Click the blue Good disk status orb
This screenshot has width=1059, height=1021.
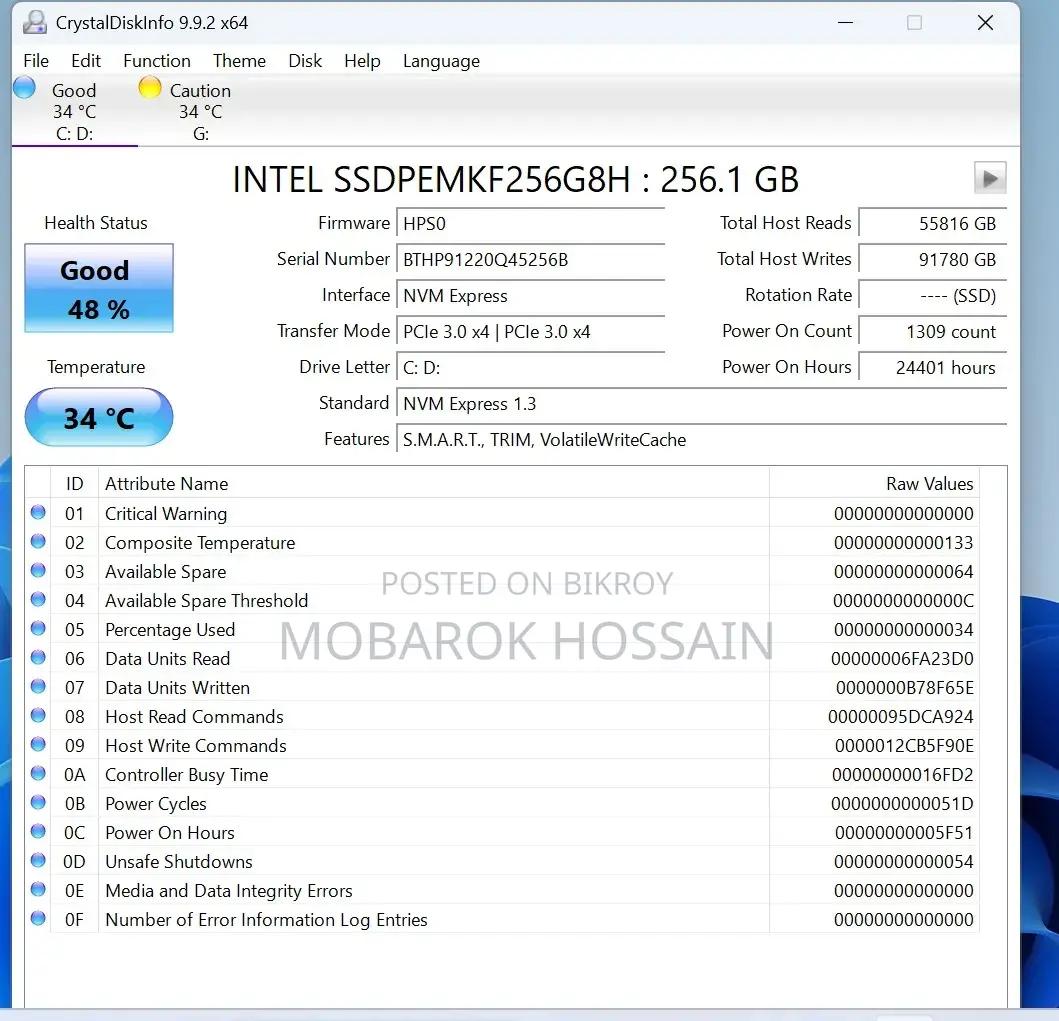(x=24, y=88)
